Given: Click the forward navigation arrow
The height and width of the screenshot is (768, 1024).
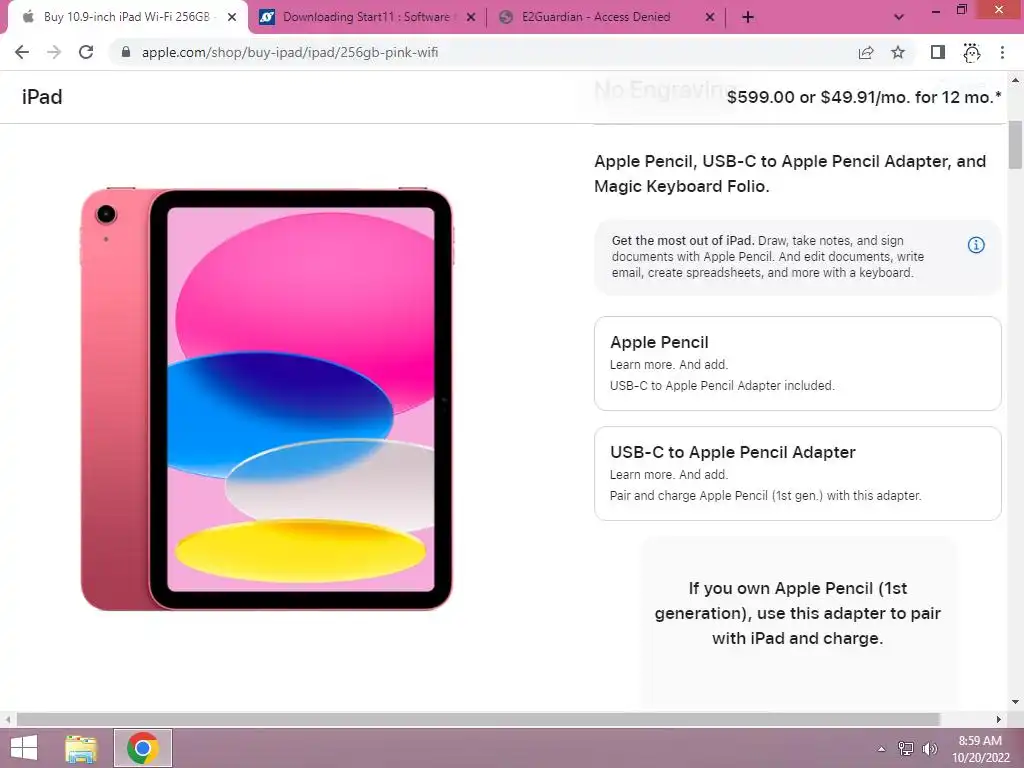Looking at the screenshot, I should [54, 52].
